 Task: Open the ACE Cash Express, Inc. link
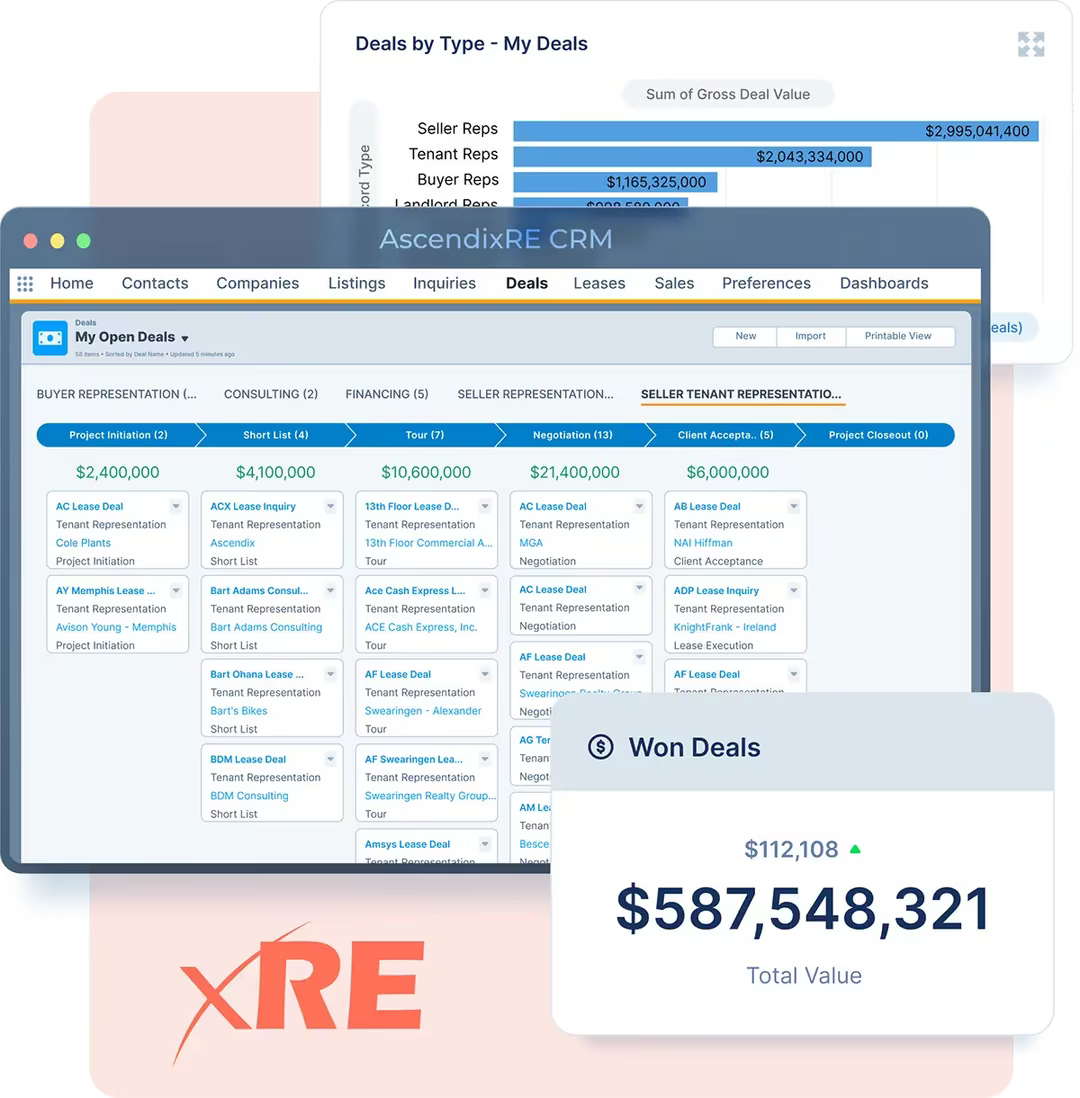tap(420, 627)
